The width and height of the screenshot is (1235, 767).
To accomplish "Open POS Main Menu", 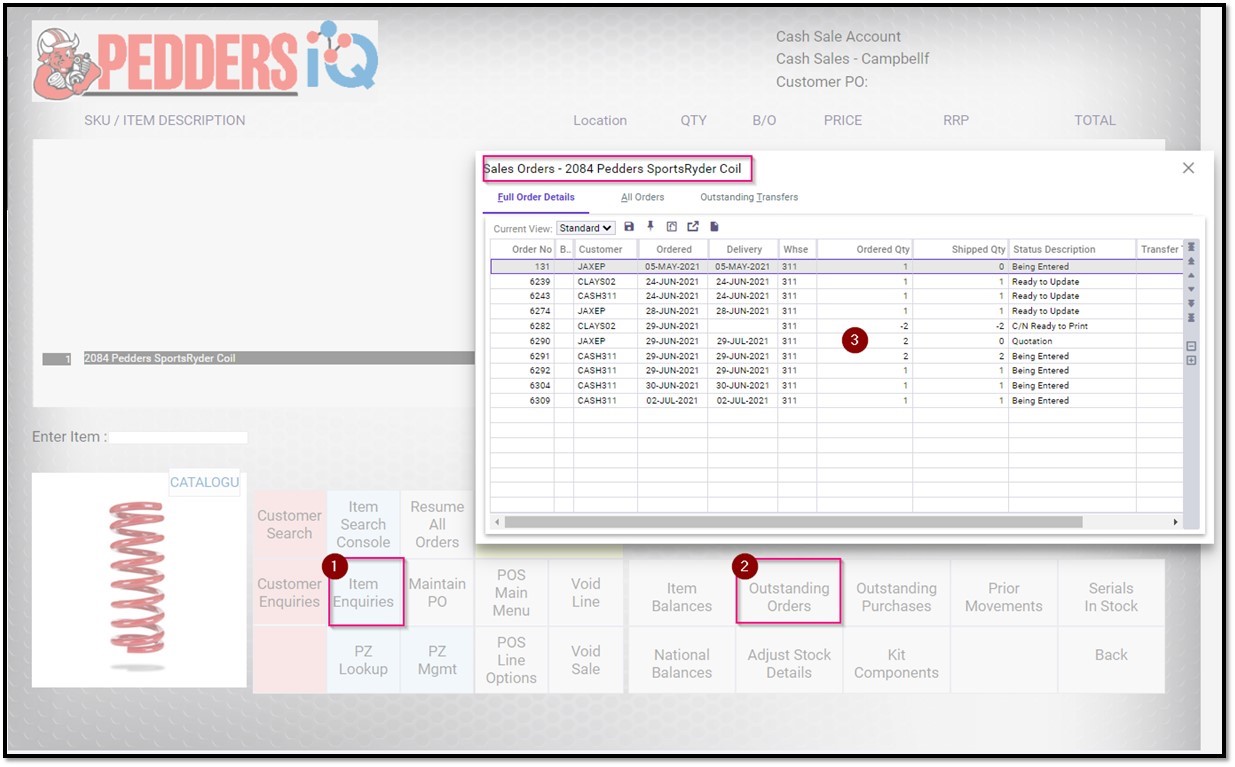I will click(511, 592).
